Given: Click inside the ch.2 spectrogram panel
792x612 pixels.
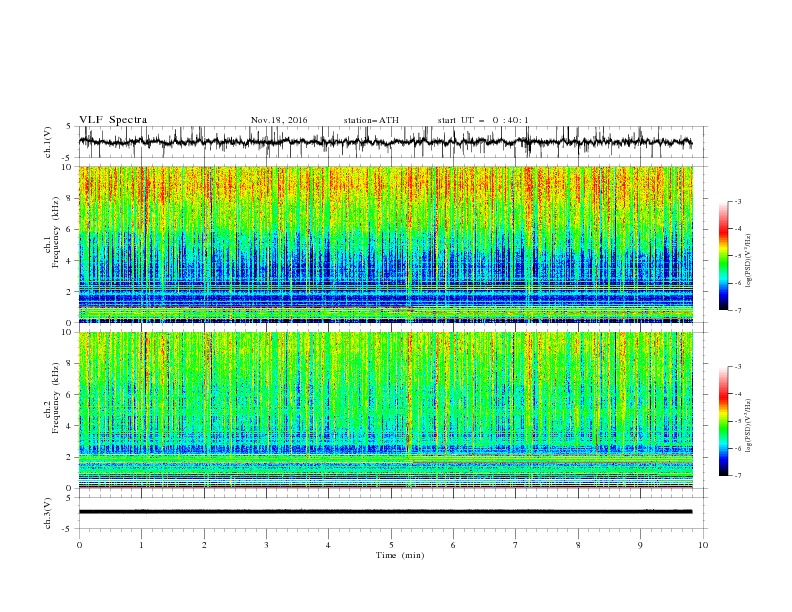Looking at the screenshot, I should 386,410.
